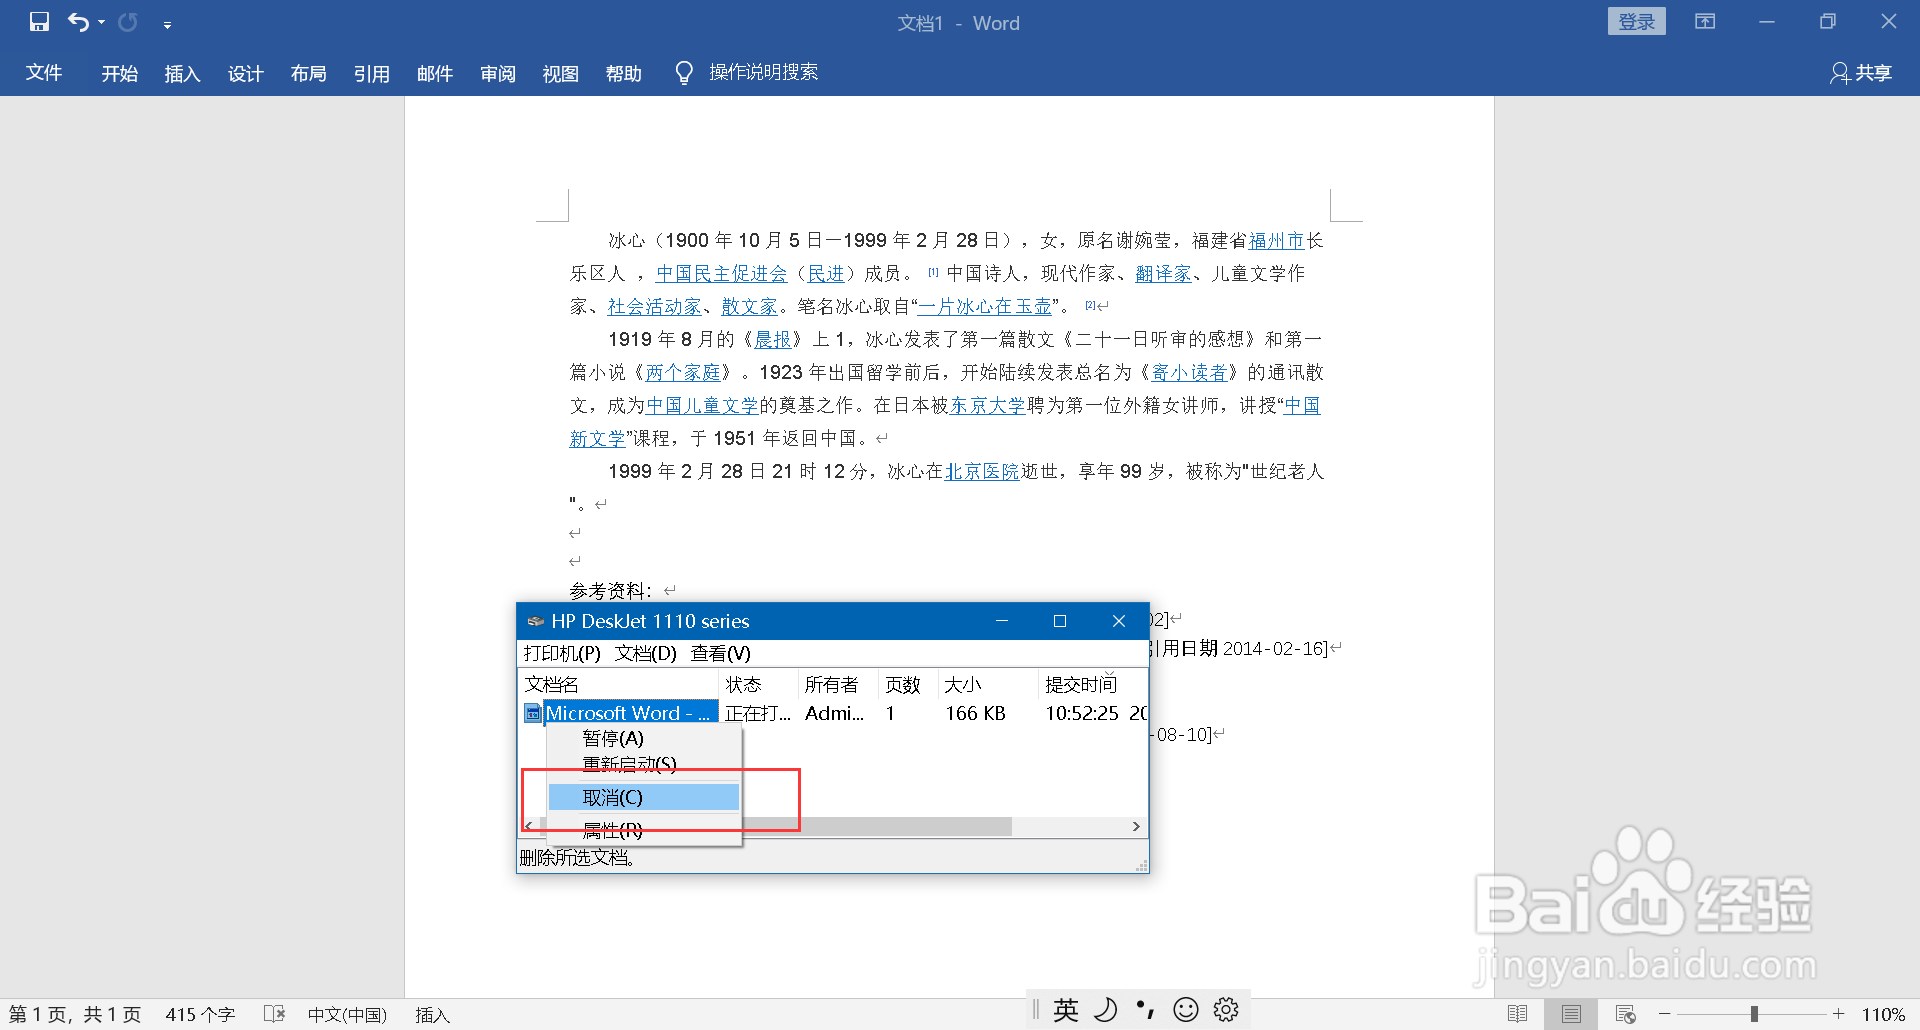Open 打印机(P) menu in printer window
Viewport: 1920px width, 1030px height.
(562, 653)
